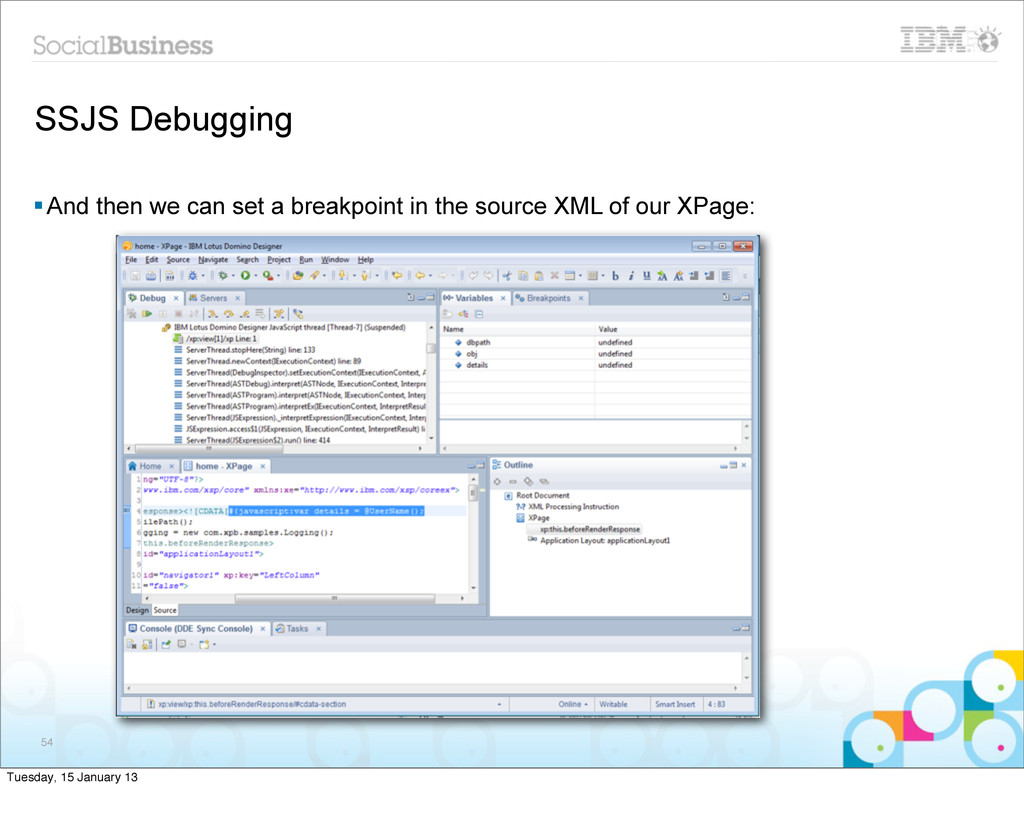Click the Terminate icon in Debug toolbar

(178, 314)
